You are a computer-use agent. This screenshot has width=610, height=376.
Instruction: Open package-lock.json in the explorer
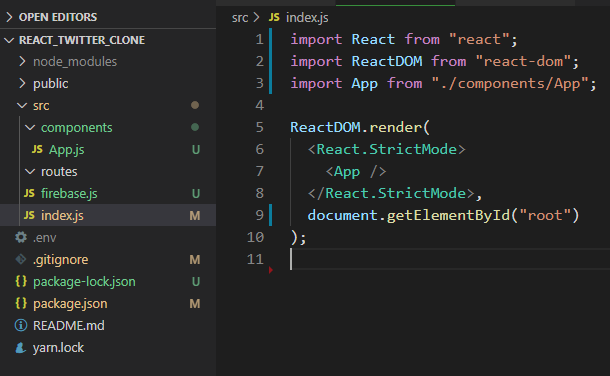(x=84, y=282)
